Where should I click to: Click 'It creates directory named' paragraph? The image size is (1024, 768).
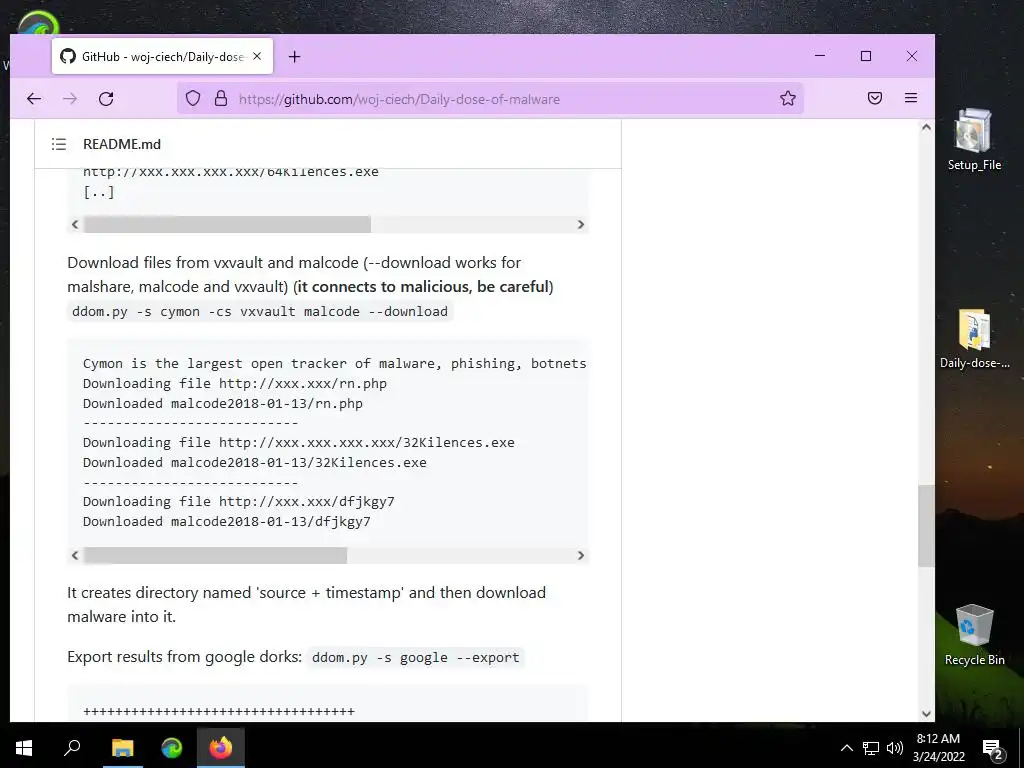click(x=306, y=605)
